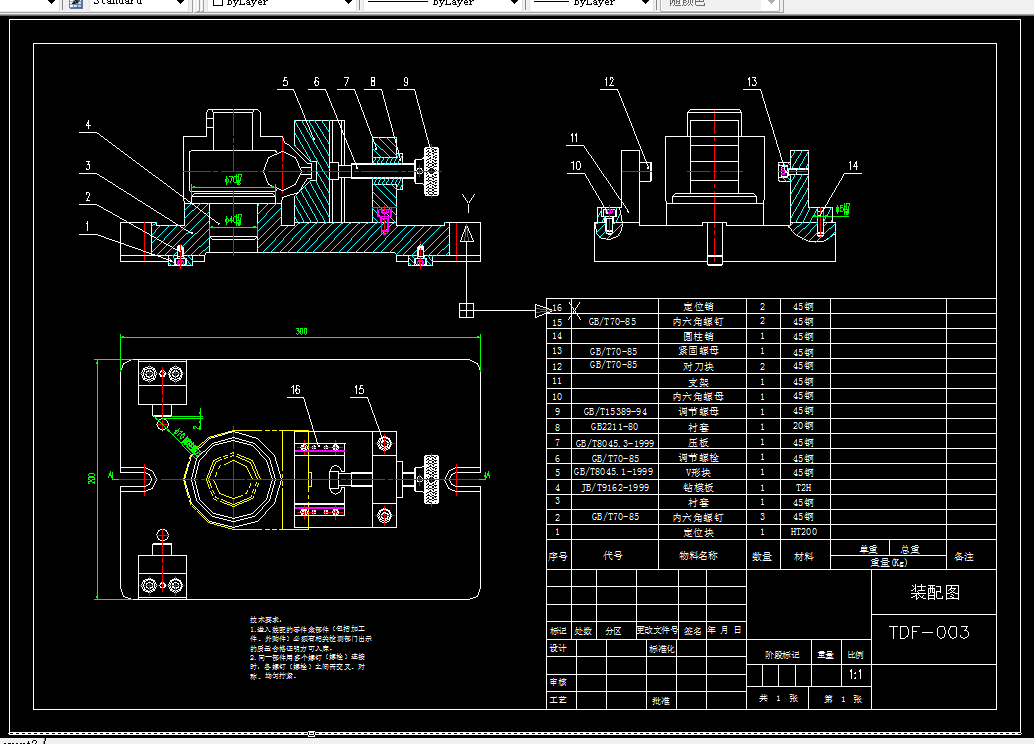
Task: Click the text style icon beside Standard
Action: pyautogui.click(x=75, y=4)
